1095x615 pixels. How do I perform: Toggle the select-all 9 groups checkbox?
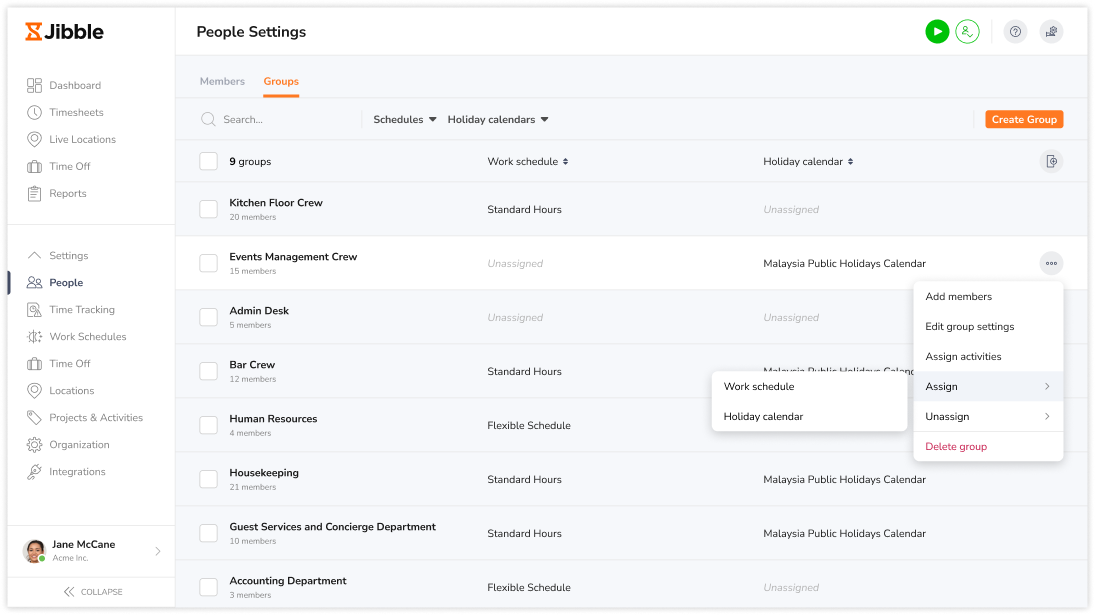pyautogui.click(x=208, y=161)
